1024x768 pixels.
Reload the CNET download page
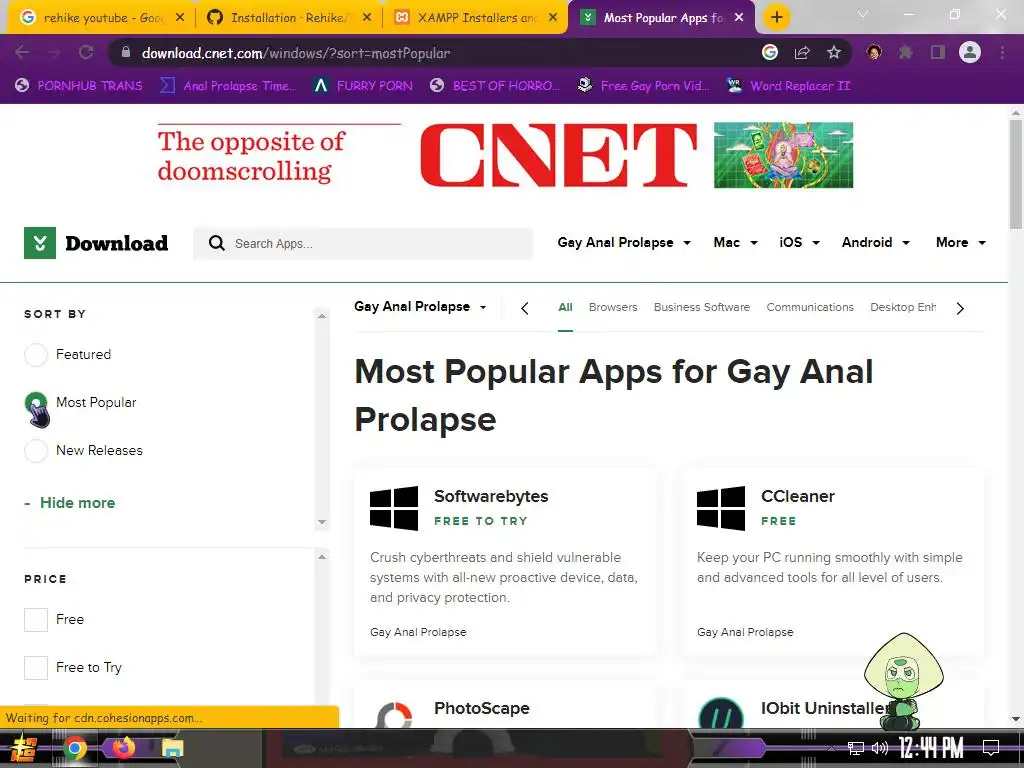pyautogui.click(x=86, y=53)
